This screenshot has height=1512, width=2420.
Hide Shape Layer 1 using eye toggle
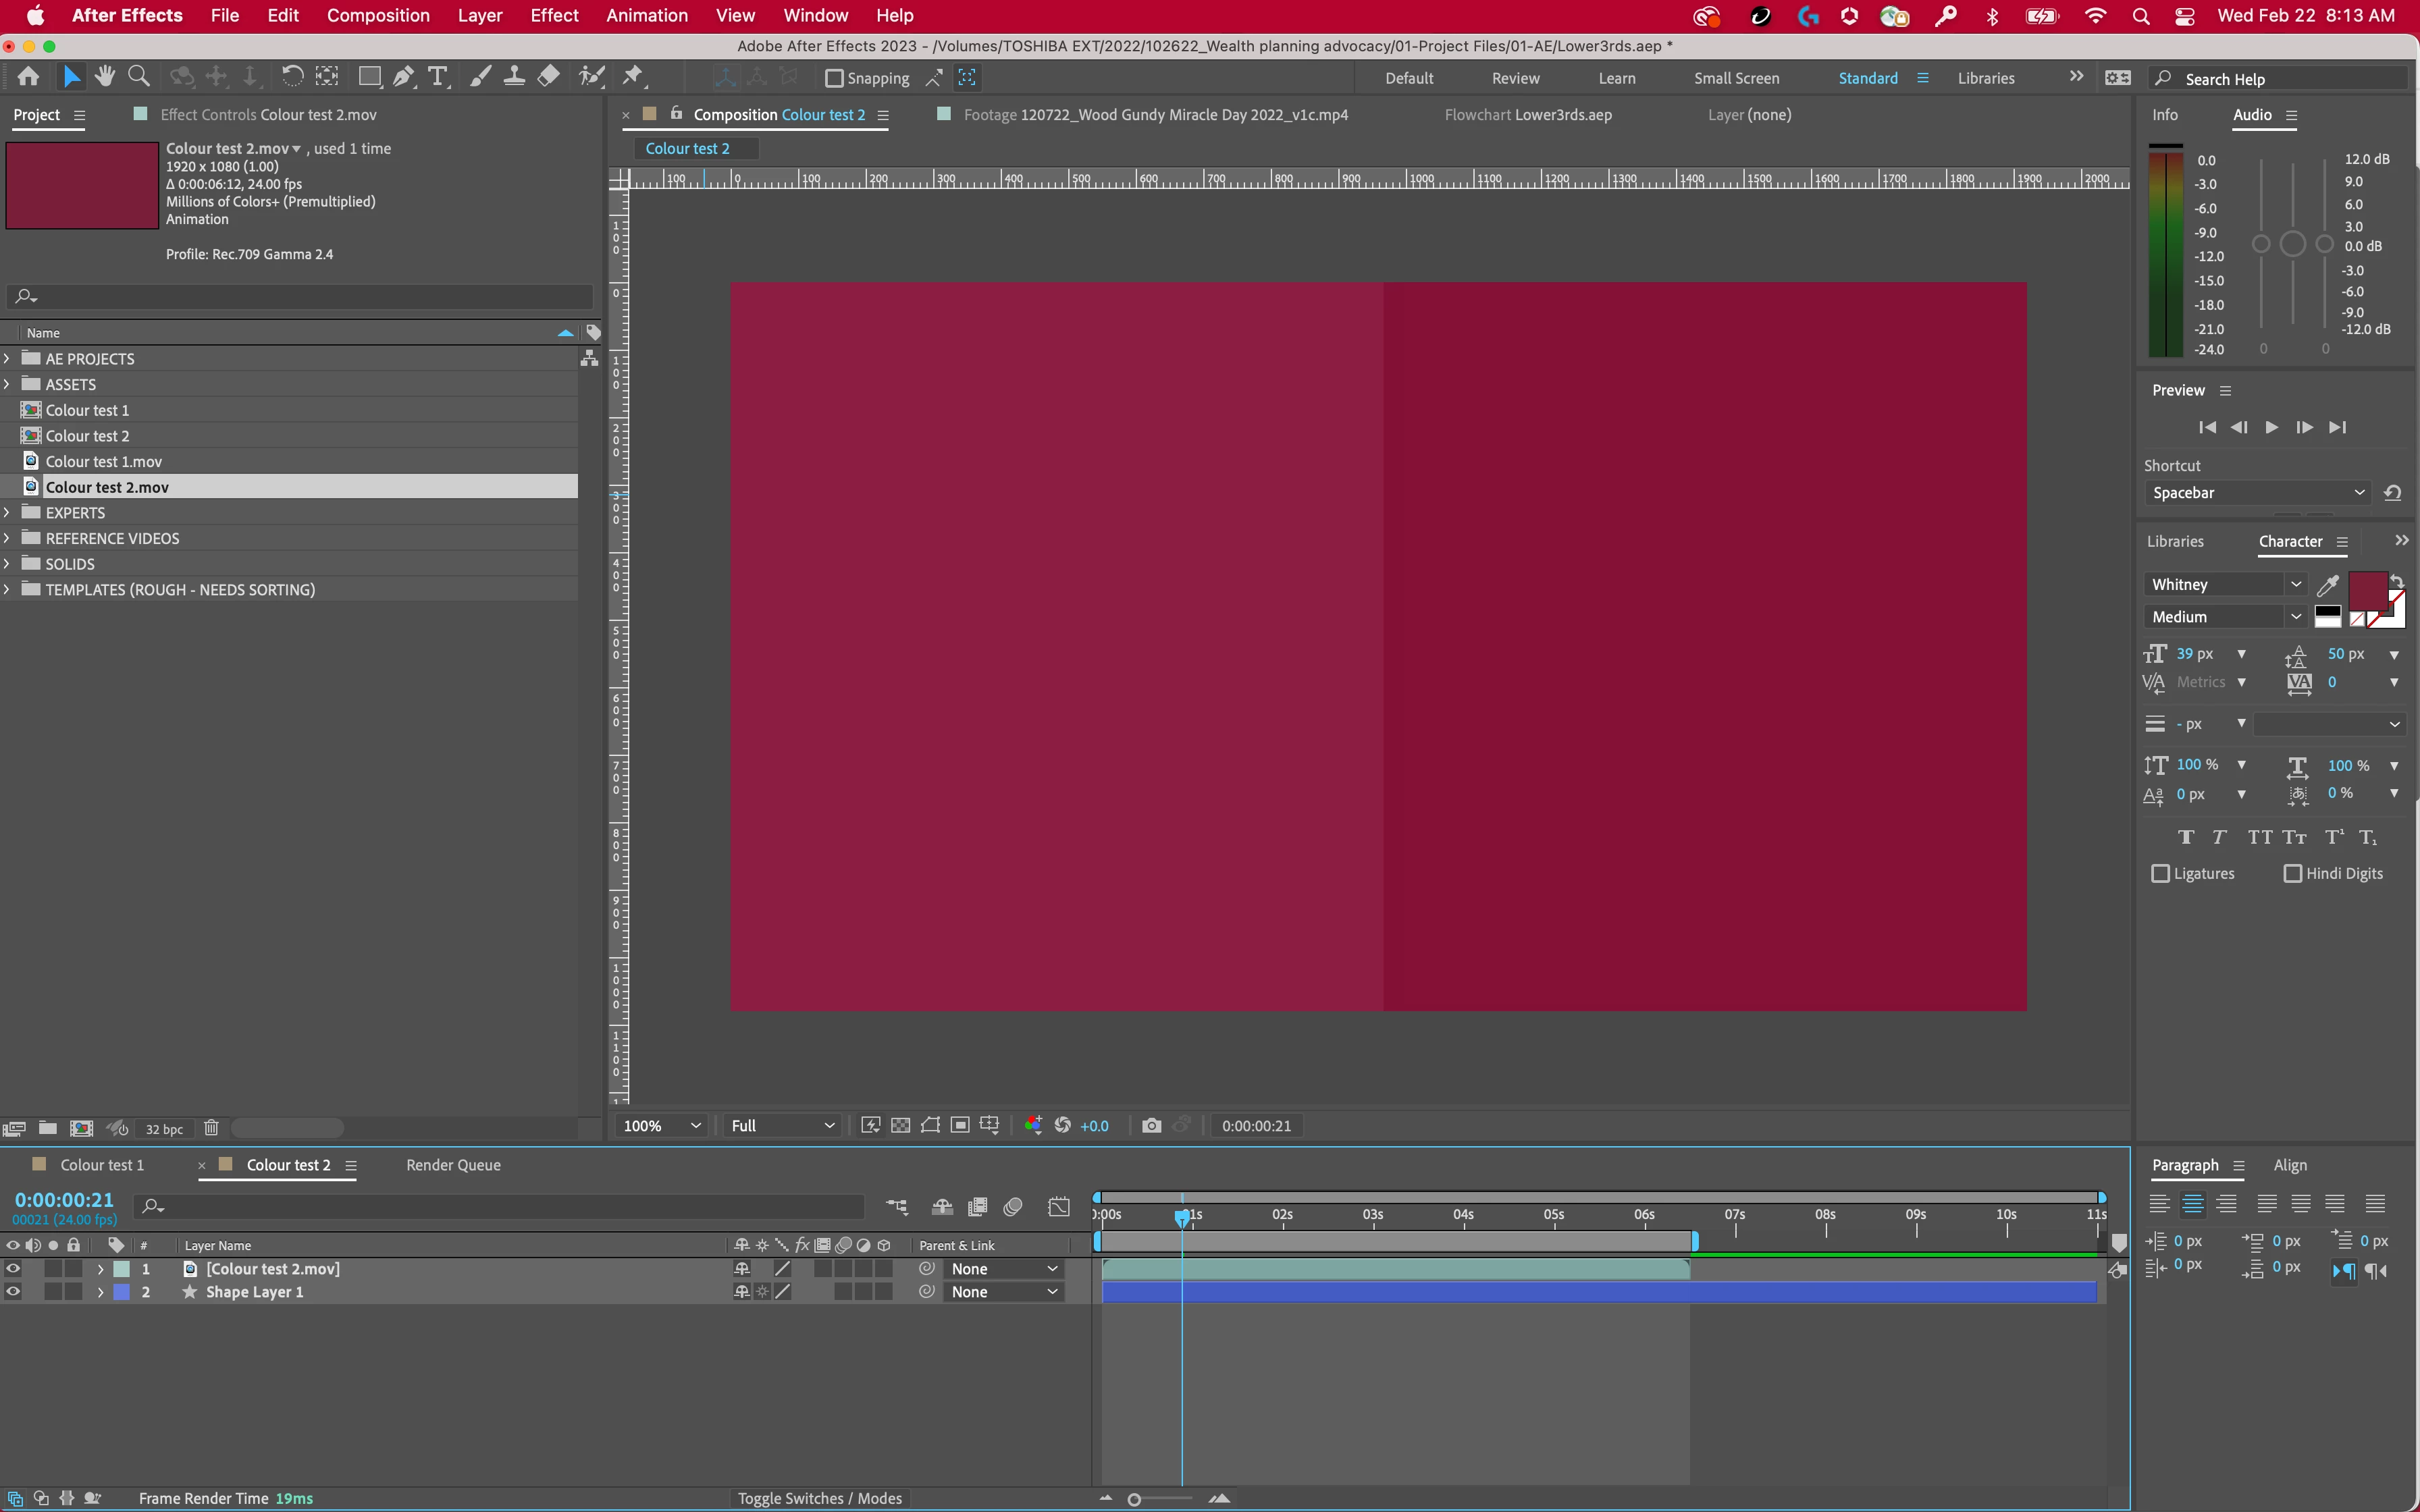pyautogui.click(x=13, y=1292)
